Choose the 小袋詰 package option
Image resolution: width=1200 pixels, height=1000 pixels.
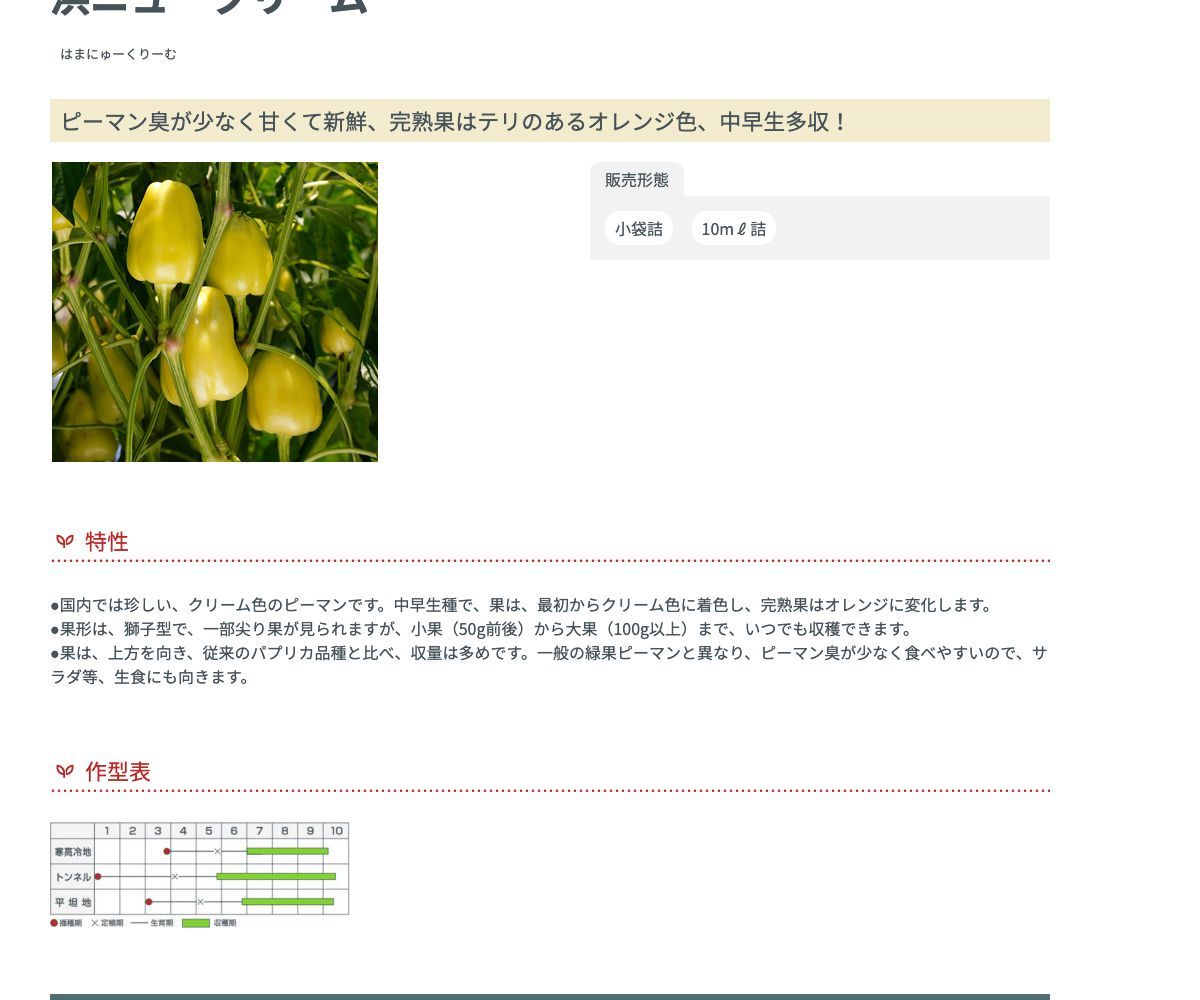pos(638,229)
